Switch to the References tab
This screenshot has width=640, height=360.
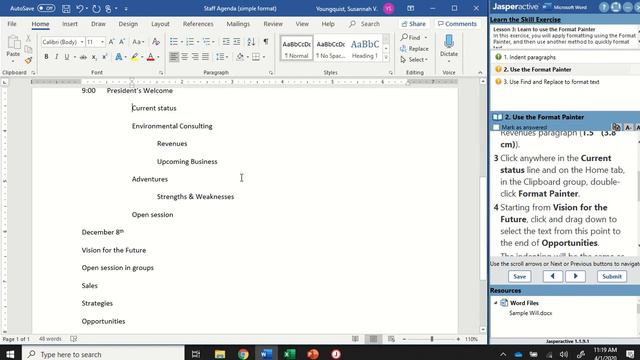click(198, 24)
